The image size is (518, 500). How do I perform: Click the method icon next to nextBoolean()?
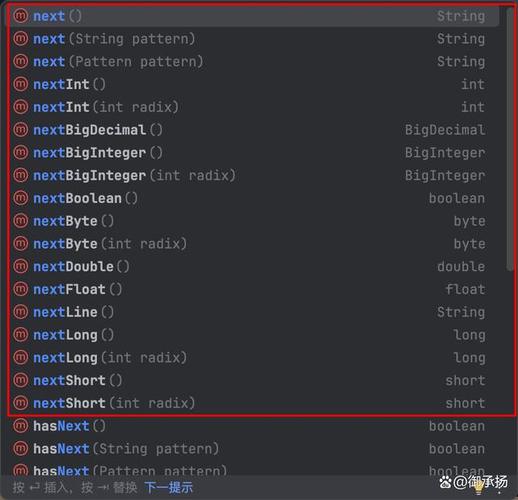point(21,198)
